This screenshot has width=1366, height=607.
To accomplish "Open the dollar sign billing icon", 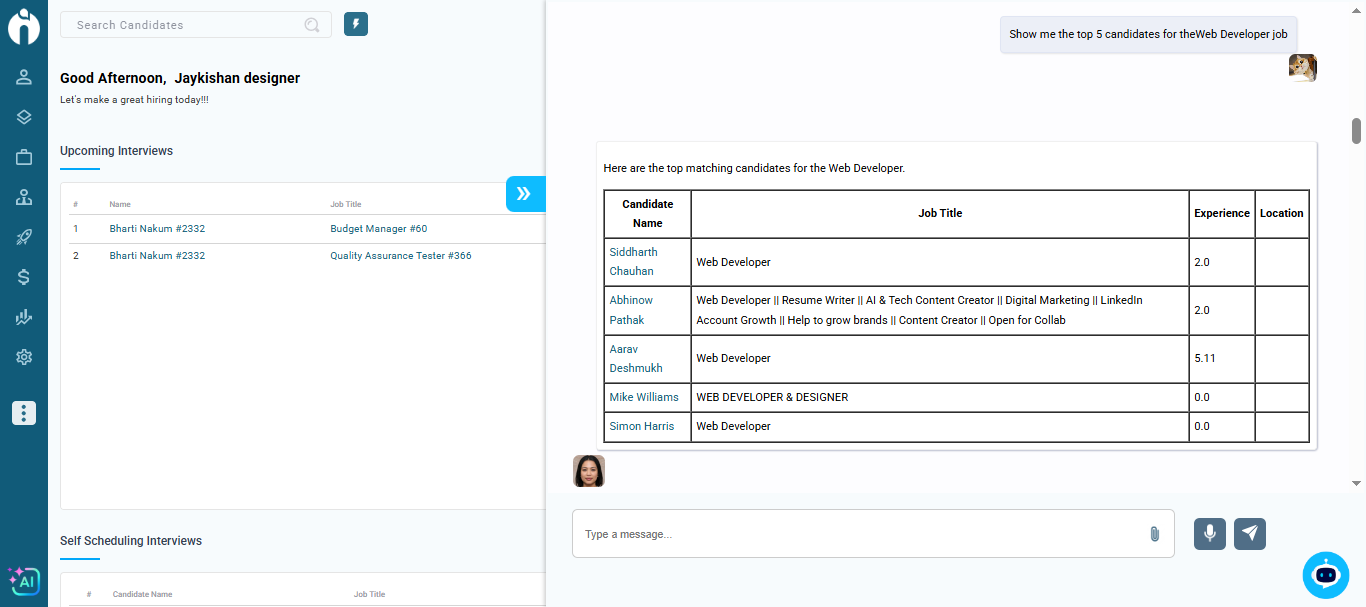I will pyautogui.click(x=24, y=277).
